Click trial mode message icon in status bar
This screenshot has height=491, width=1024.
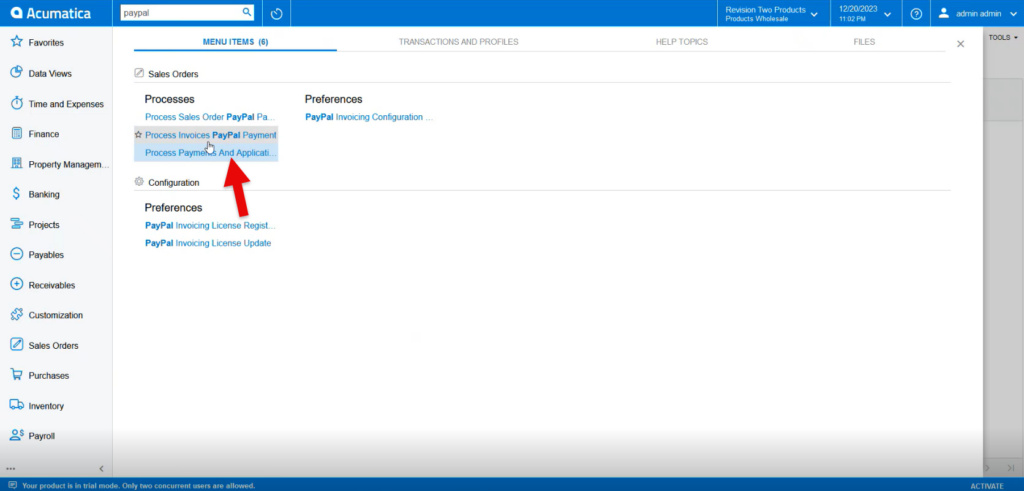click(12, 486)
